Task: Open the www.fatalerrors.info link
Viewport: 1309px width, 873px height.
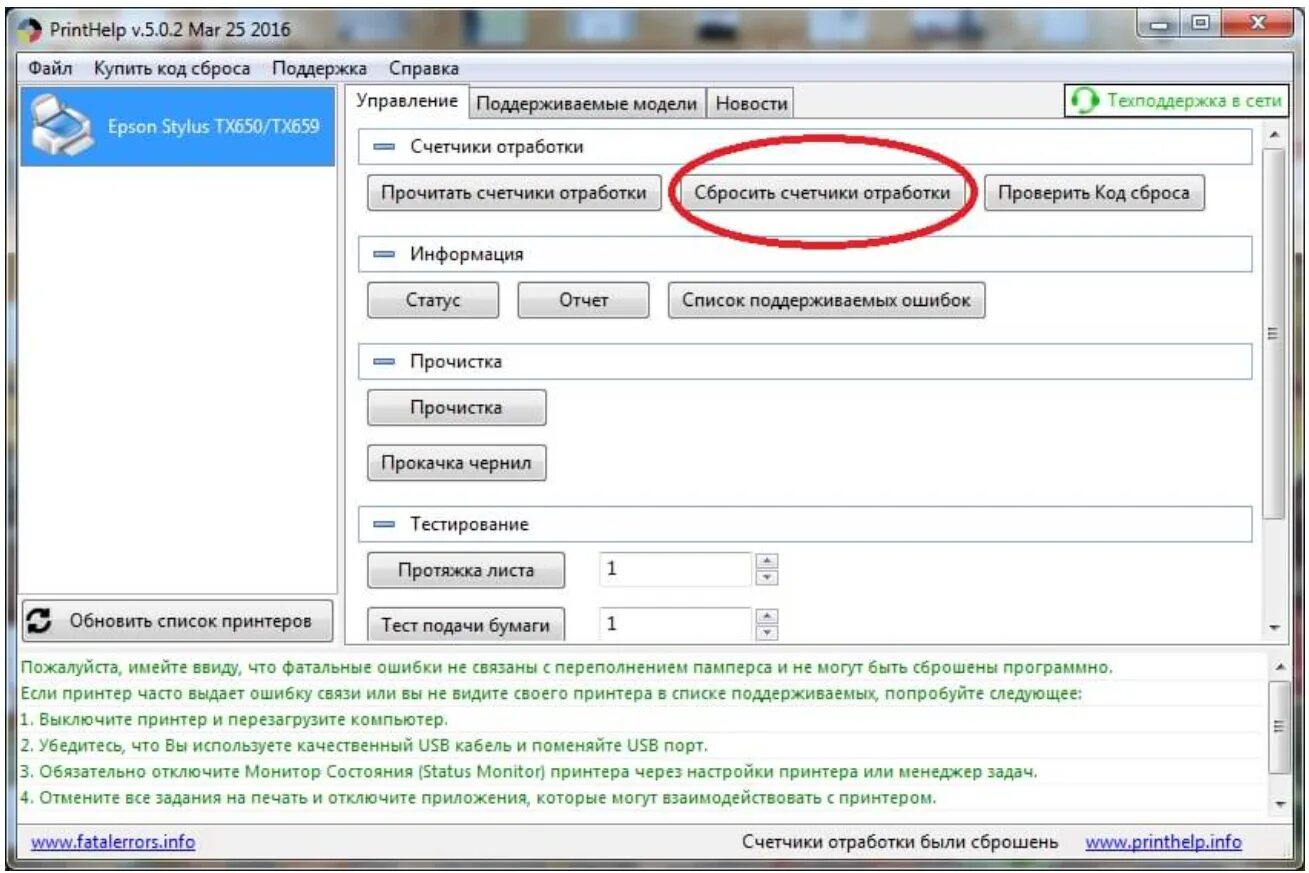Action: pyautogui.click(x=113, y=842)
